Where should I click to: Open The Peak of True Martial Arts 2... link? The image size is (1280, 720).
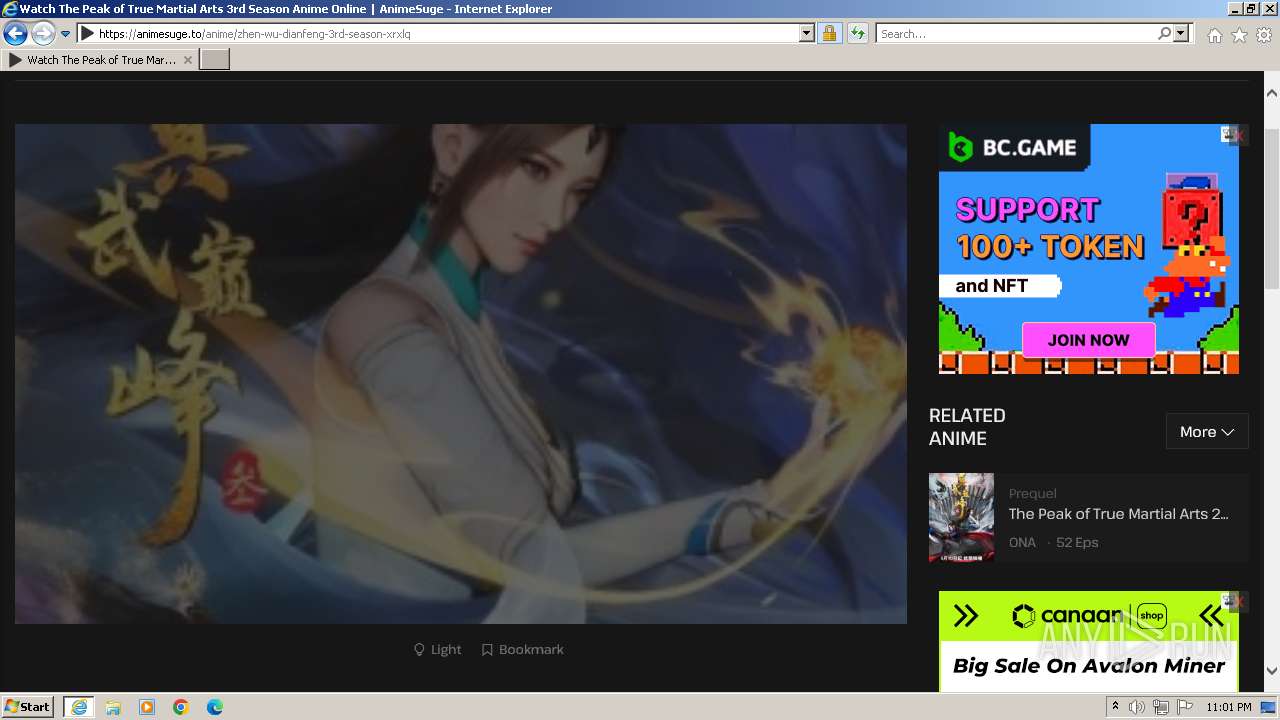pyautogui.click(x=1118, y=514)
